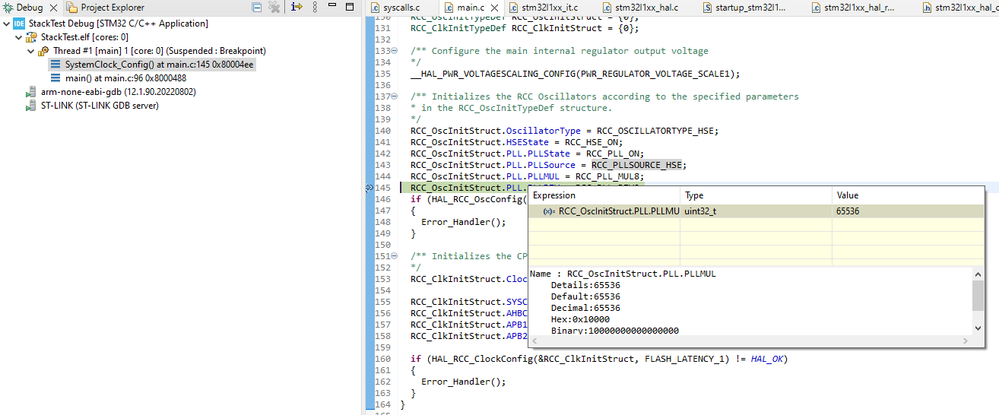Click FLASH_LATENCY_1 argument on line 160
Image resolution: width=999 pixels, height=415 pixels.
[x=684, y=359]
